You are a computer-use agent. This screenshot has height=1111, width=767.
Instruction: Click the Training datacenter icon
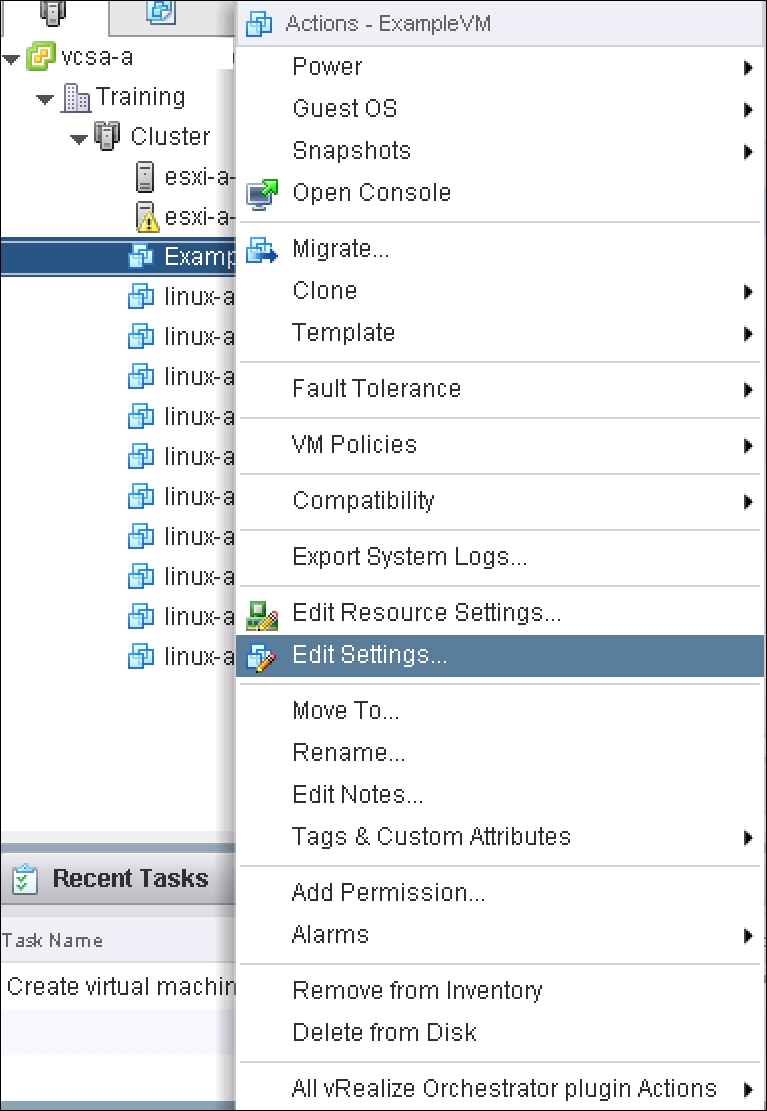click(x=76, y=97)
